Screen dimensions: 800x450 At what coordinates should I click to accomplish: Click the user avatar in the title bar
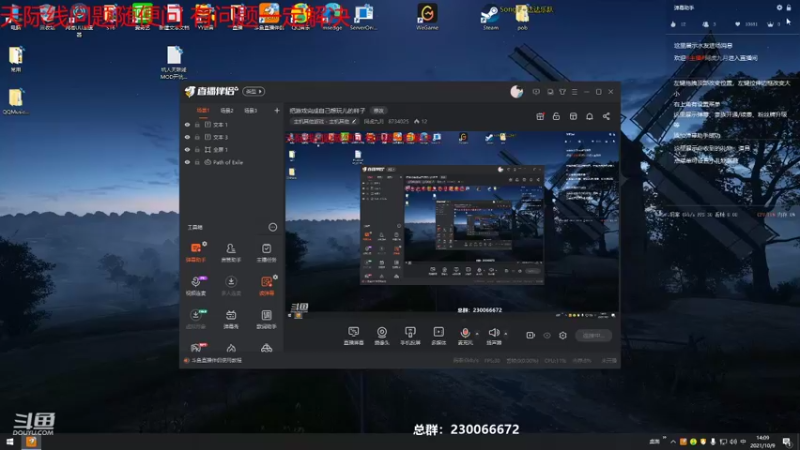[x=516, y=92]
